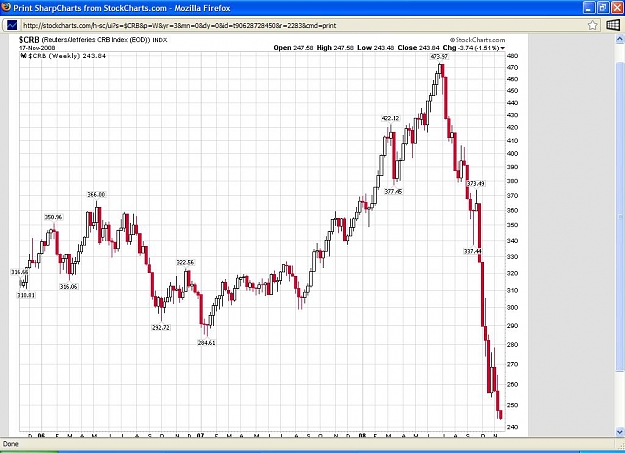Click the Close 243.84 value in header
The height and width of the screenshot is (453, 625).
point(419,47)
